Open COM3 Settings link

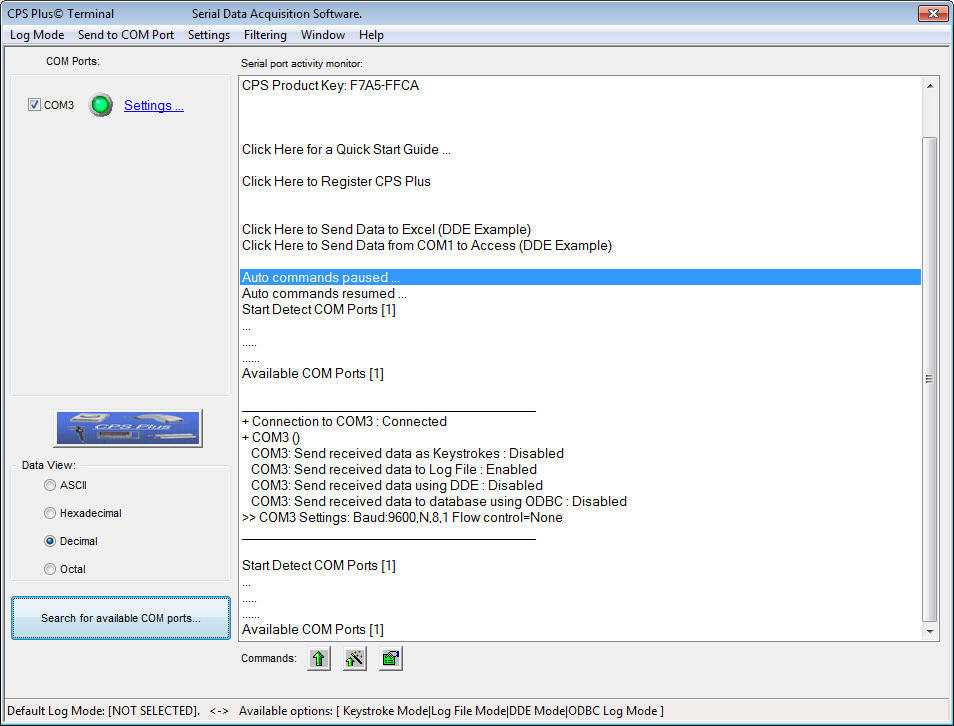(x=154, y=105)
